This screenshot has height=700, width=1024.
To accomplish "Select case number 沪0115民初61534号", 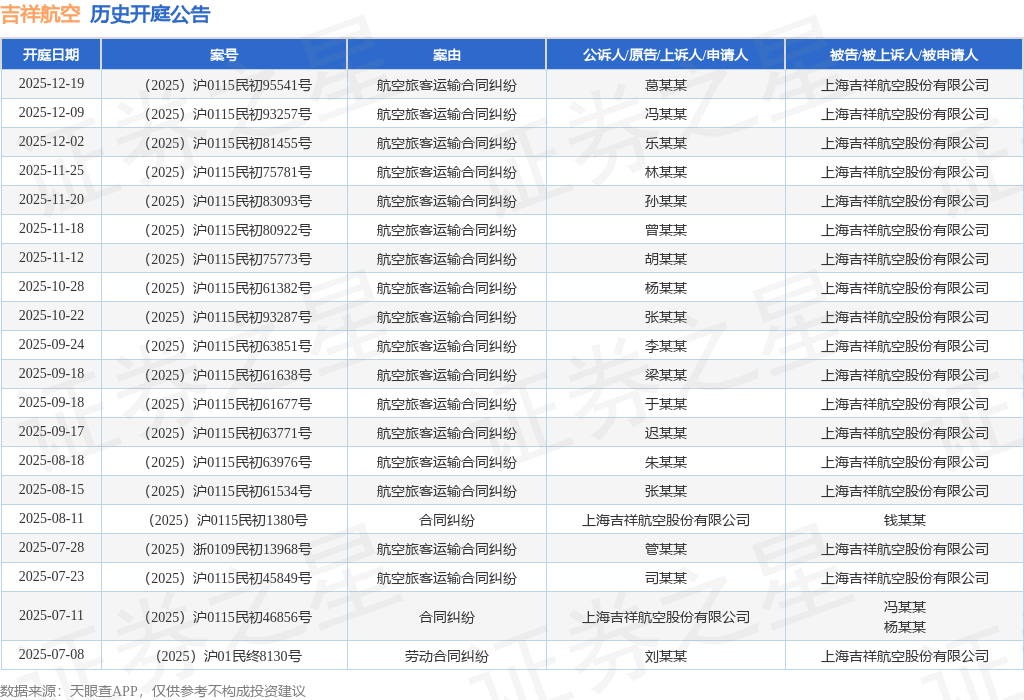I will 228,491.
